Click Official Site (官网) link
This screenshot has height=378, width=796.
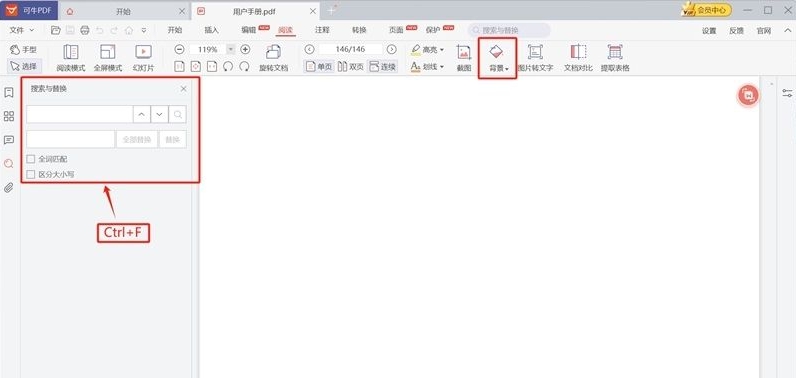pos(764,30)
